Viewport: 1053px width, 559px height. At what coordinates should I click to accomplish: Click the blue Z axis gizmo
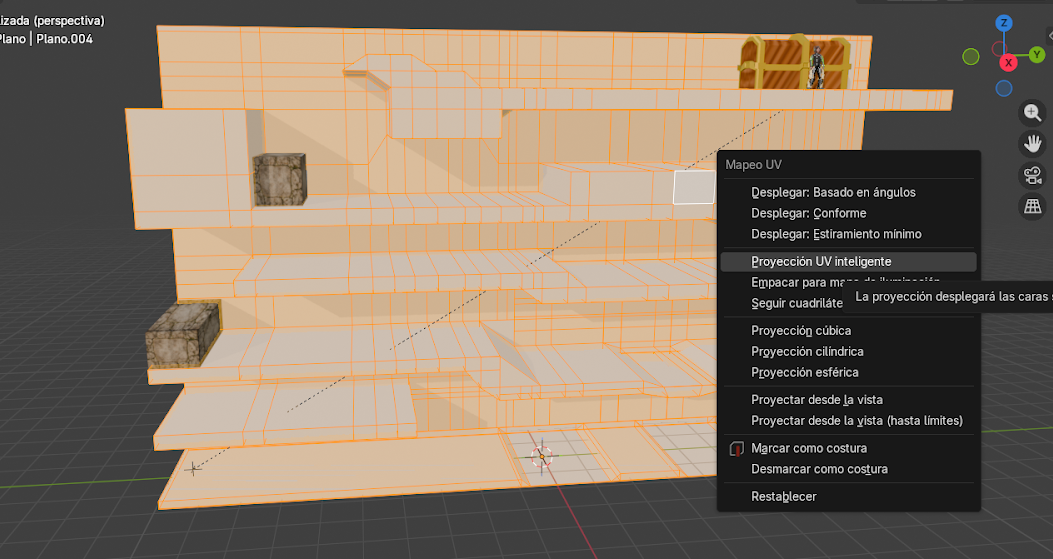(1004, 22)
